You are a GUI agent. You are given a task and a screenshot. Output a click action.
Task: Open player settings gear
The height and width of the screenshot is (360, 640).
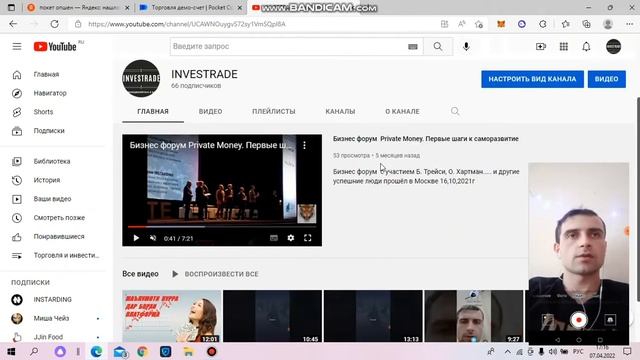click(x=291, y=238)
